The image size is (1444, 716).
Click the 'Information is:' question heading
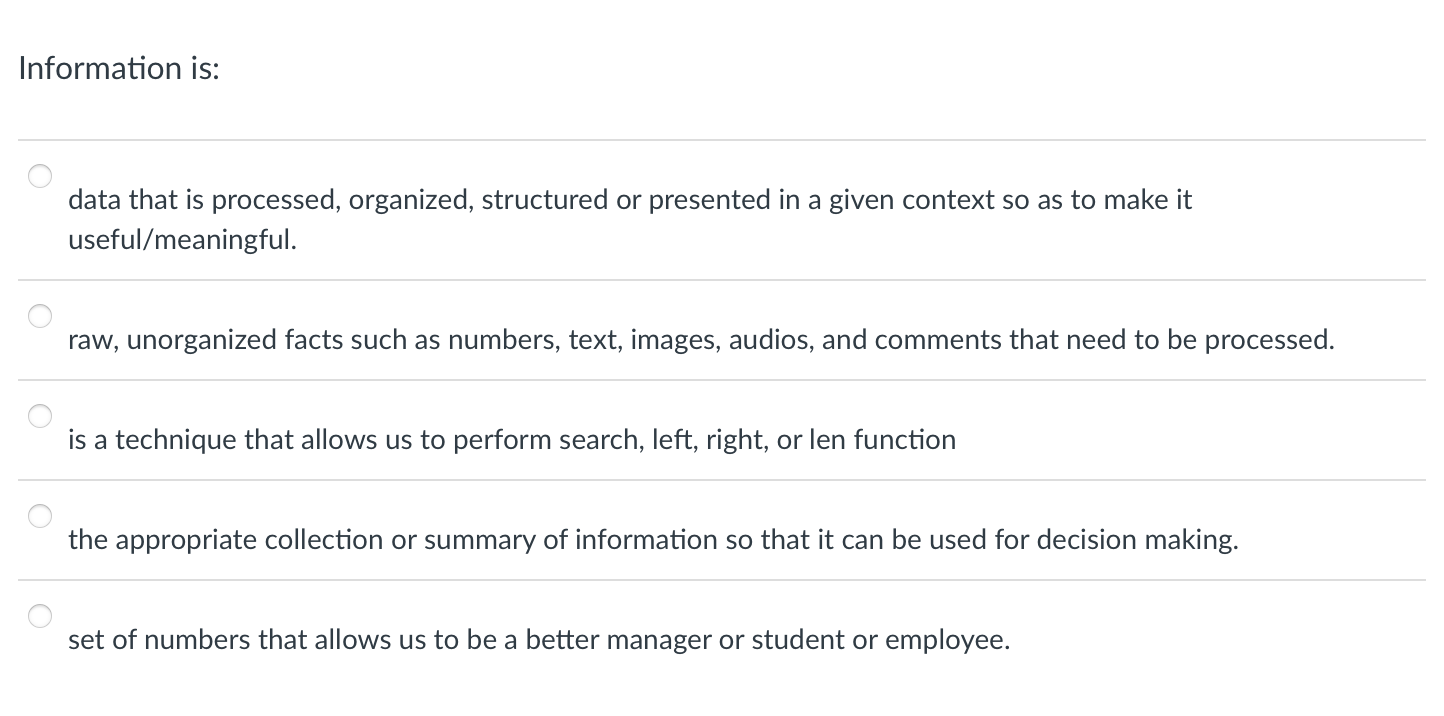[118, 68]
